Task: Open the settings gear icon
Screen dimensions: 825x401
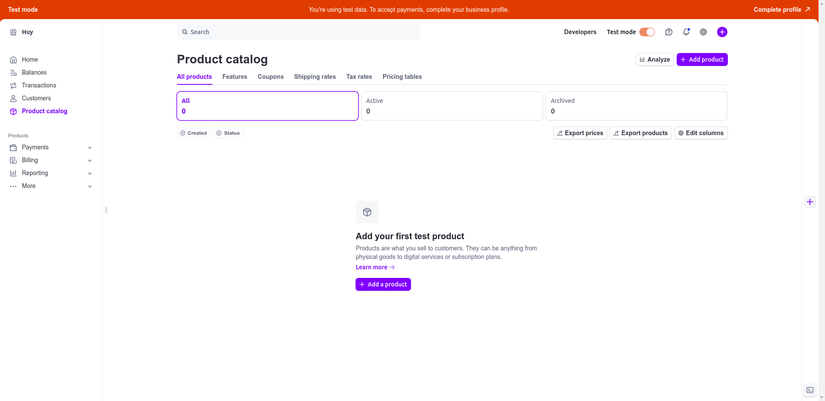Action: point(703,32)
